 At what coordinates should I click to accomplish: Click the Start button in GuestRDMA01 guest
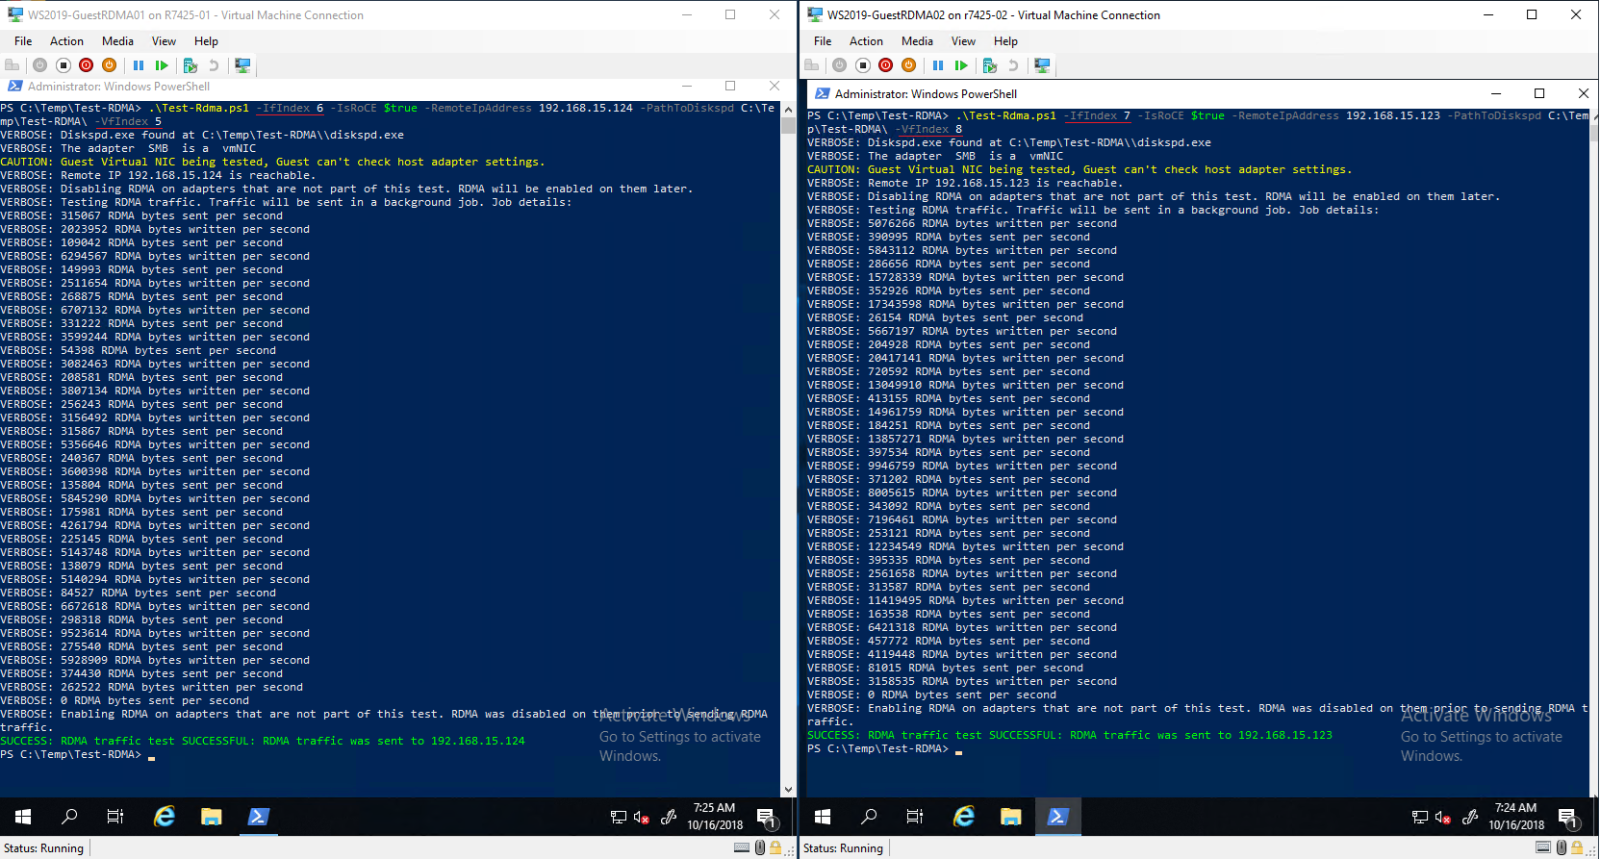click(23, 817)
